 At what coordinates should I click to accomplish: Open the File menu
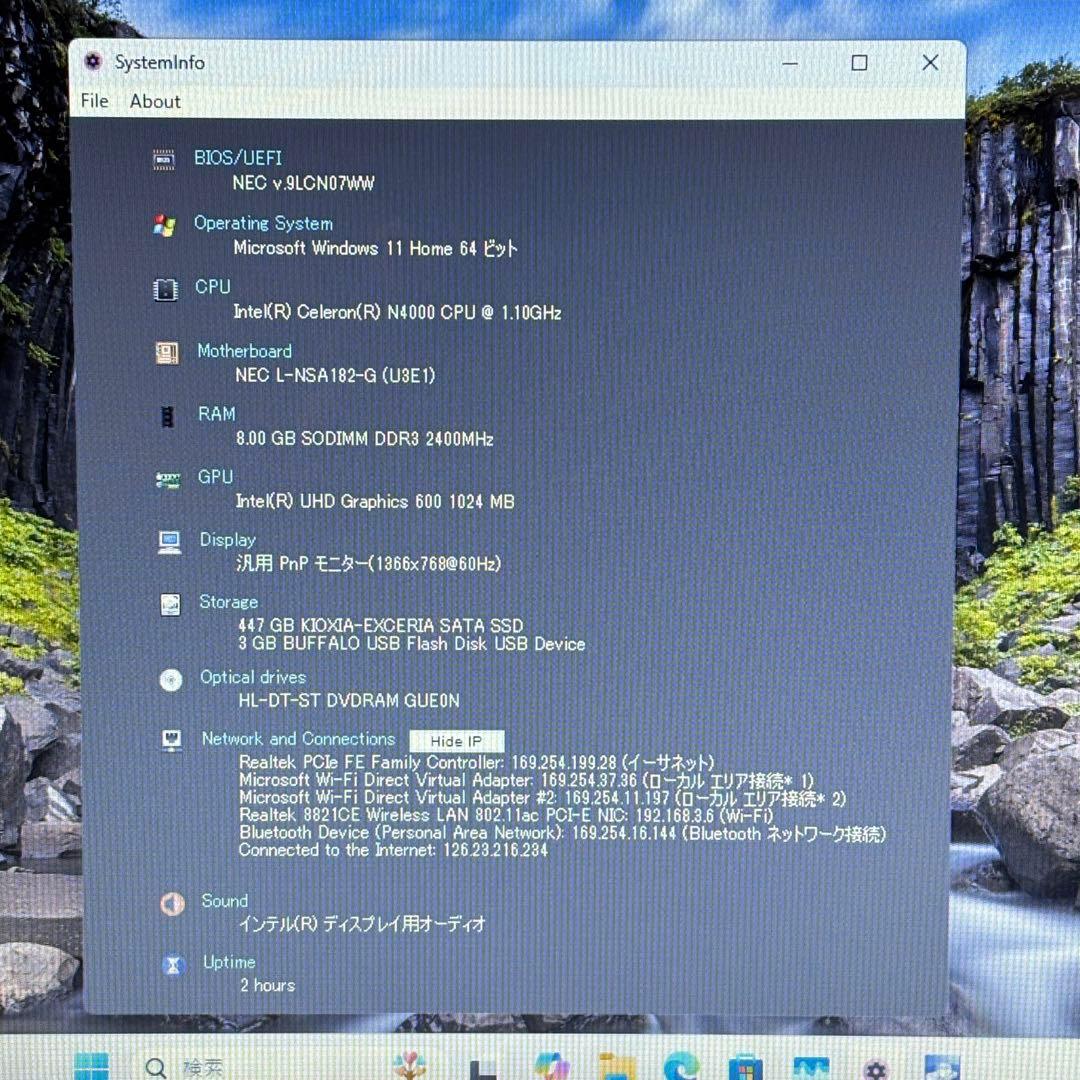pyautogui.click(x=93, y=101)
